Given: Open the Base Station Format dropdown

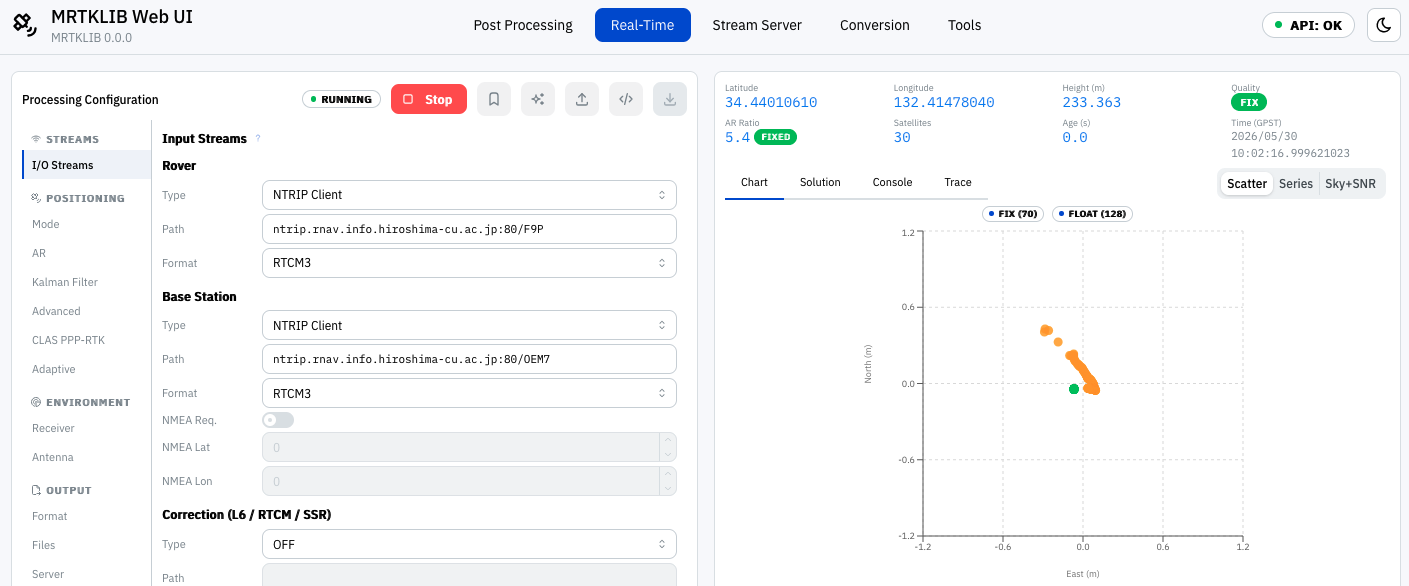Looking at the screenshot, I should tap(469, 393).
